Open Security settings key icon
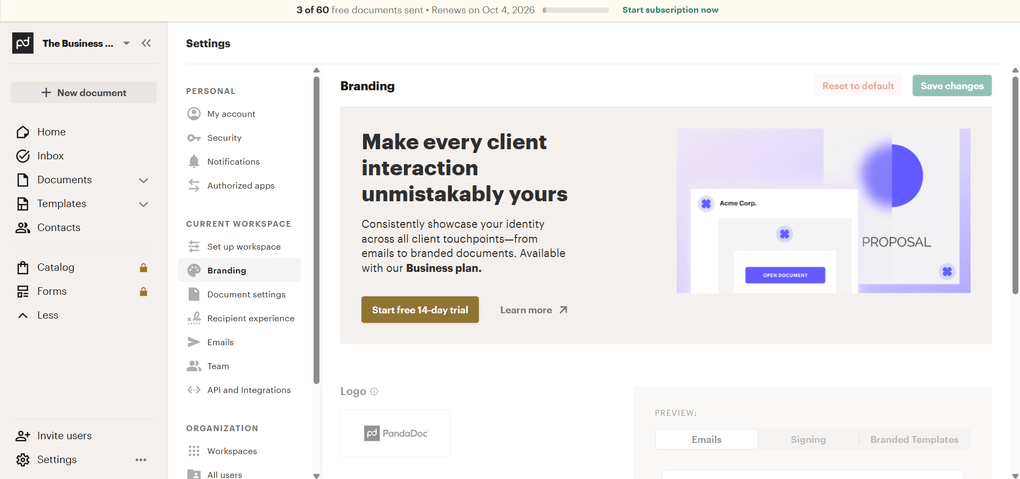The height and width of the screenshot is (479, 1020). [x=194, y=138]
